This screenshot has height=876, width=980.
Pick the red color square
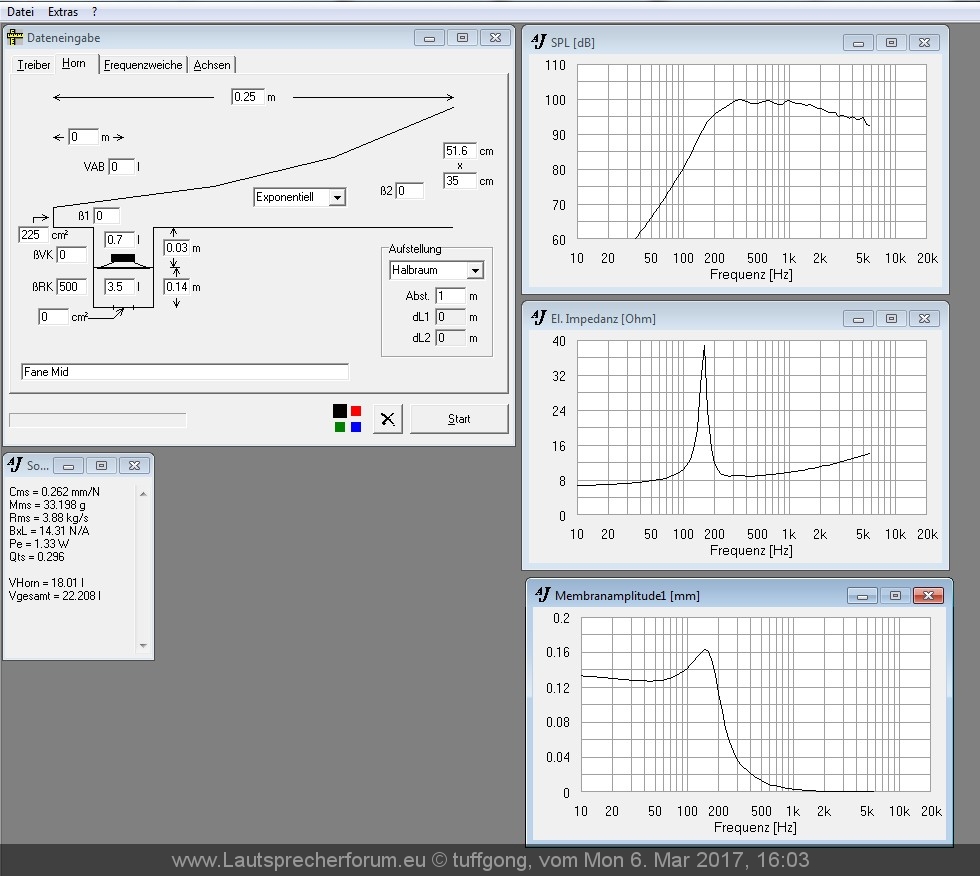(356, 411)
